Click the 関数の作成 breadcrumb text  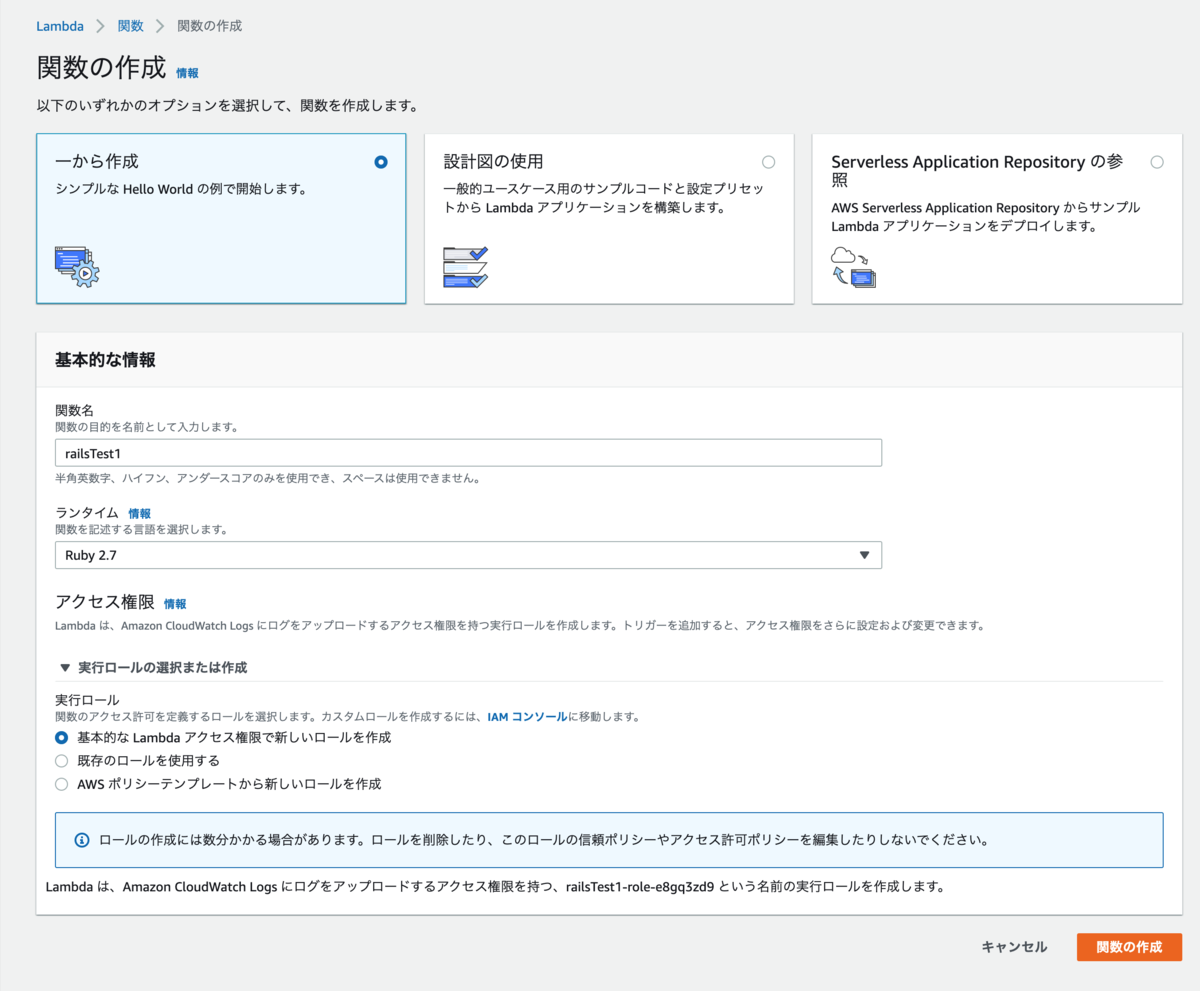point(209,26)
